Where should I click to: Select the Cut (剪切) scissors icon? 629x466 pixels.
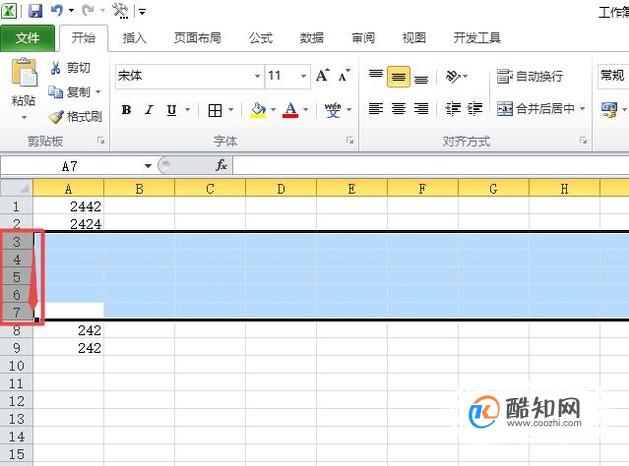click(x=55, y=67)
